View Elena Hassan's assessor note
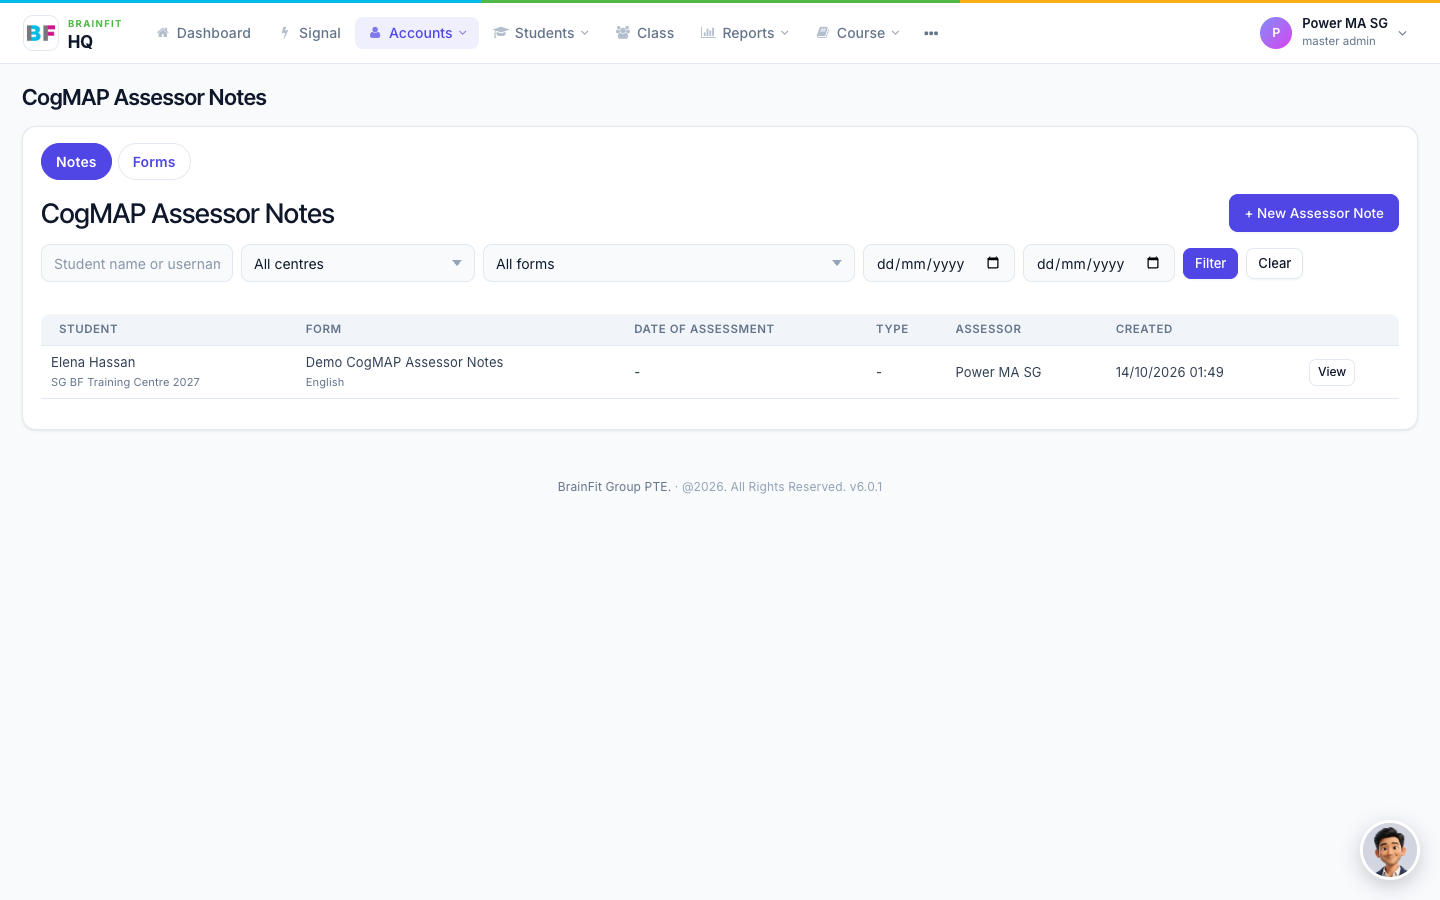Viewport: 1440px width, 900px height. (x=1332, y=372)
